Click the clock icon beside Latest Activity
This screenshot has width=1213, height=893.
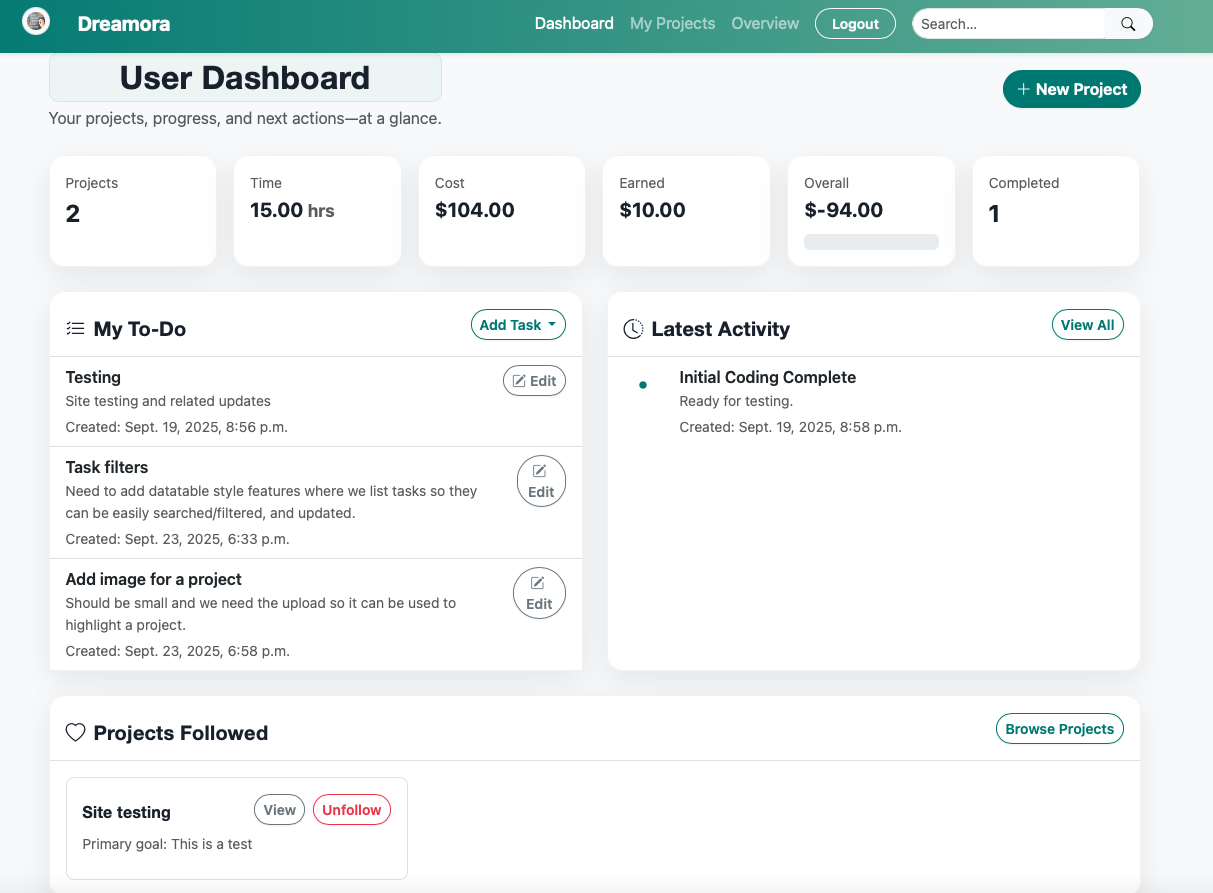[632, 328]
